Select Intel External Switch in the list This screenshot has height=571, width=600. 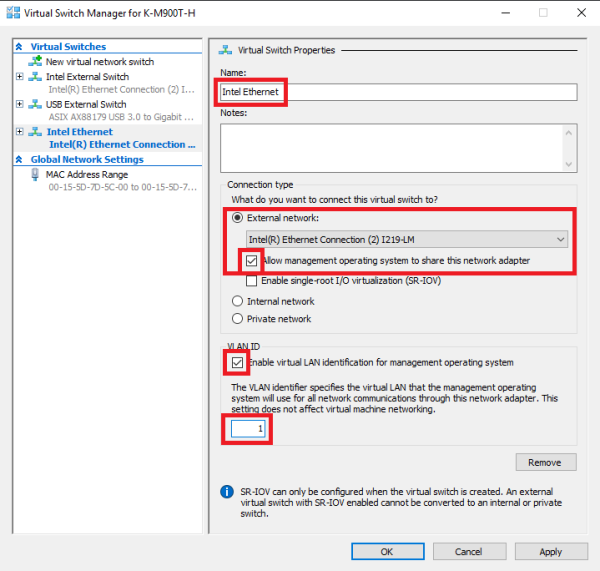point(87,77)
